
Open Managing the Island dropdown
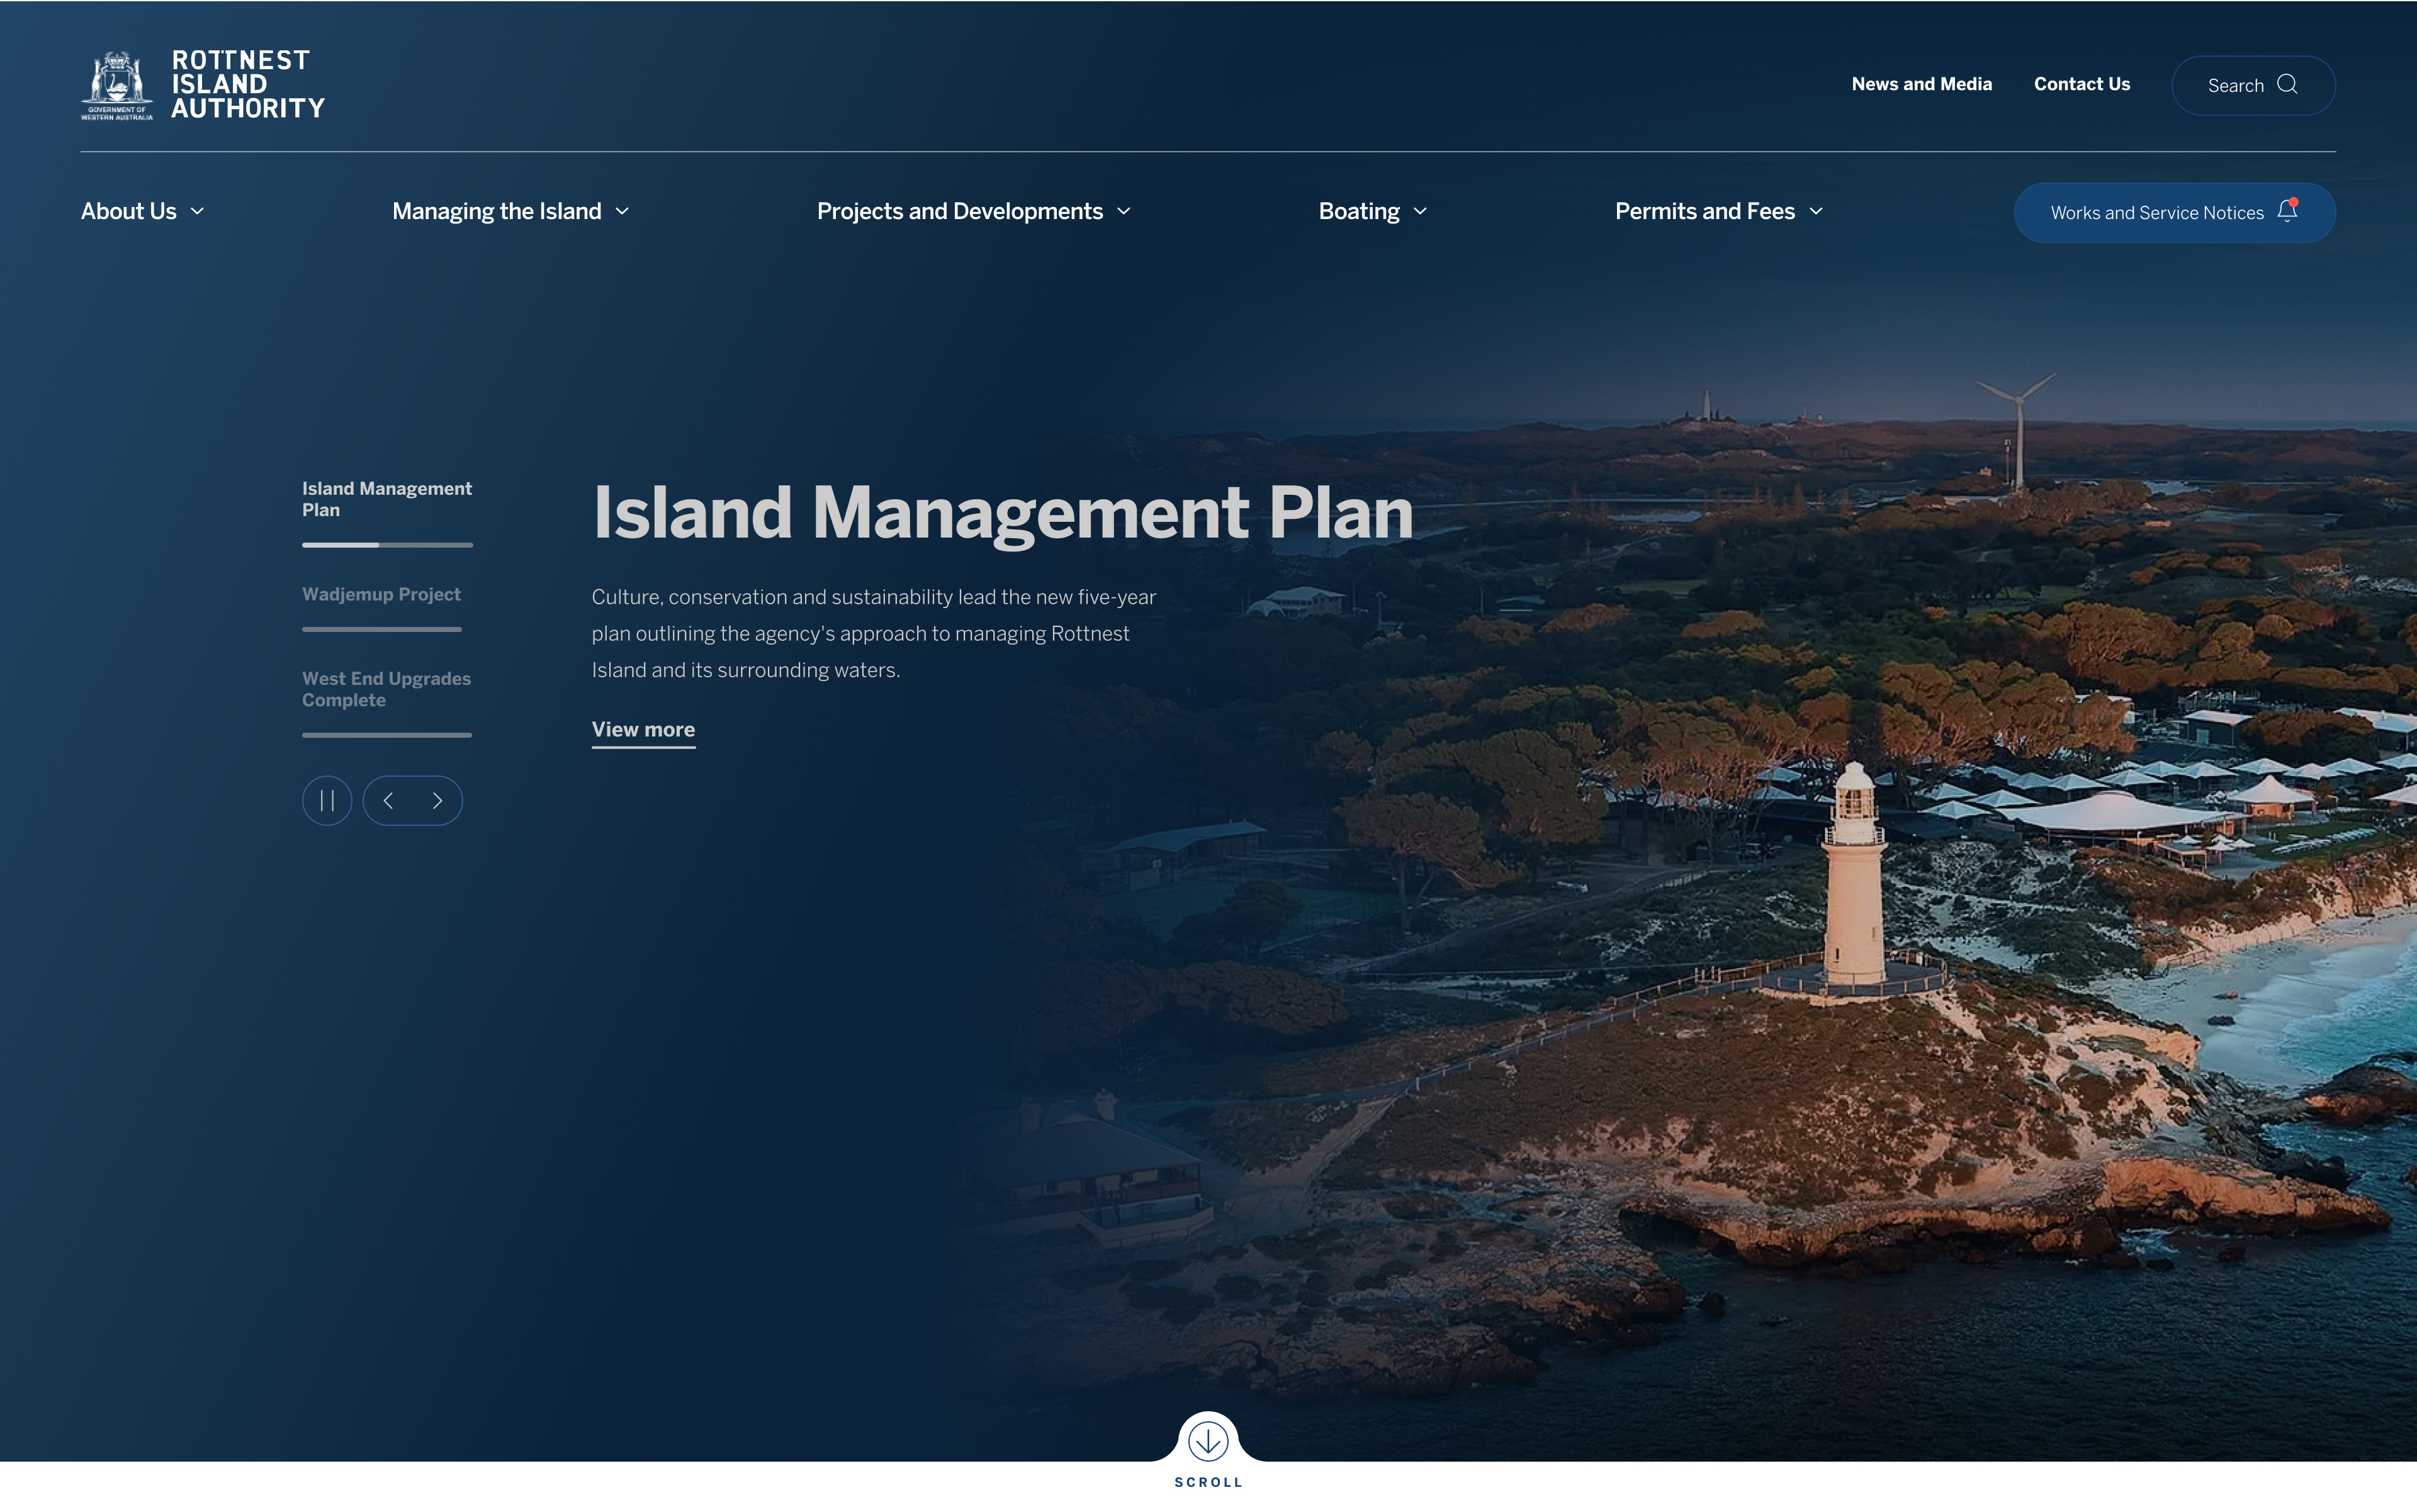point(510,212)
